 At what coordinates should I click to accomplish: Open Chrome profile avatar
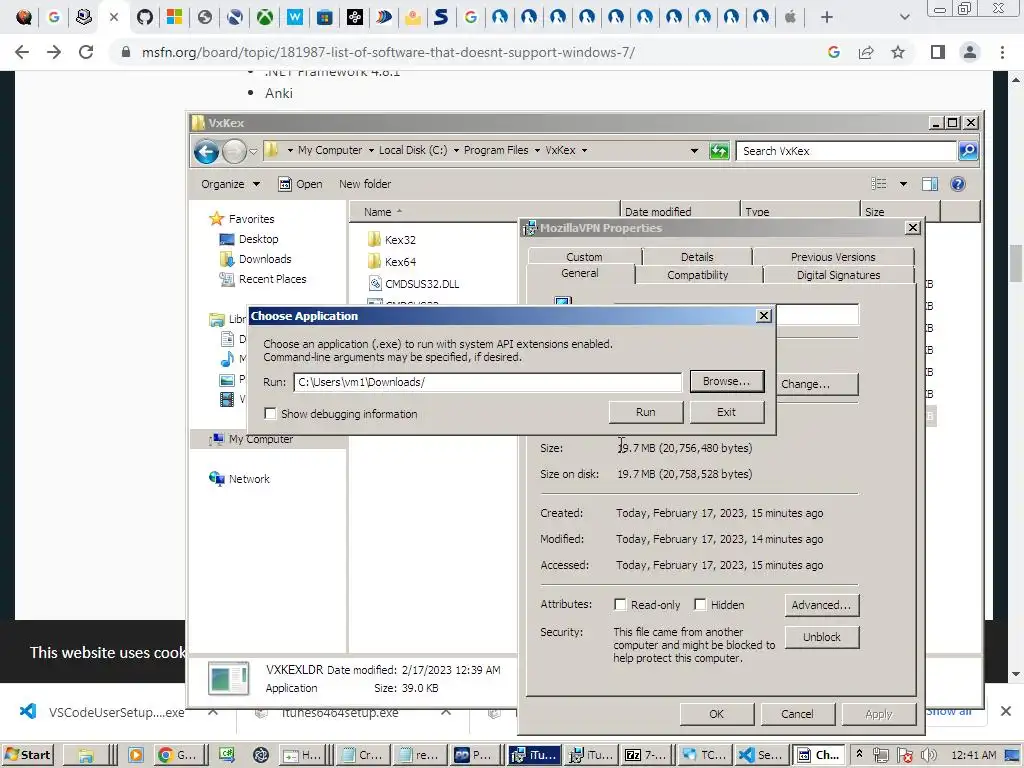tap(970, 52)
